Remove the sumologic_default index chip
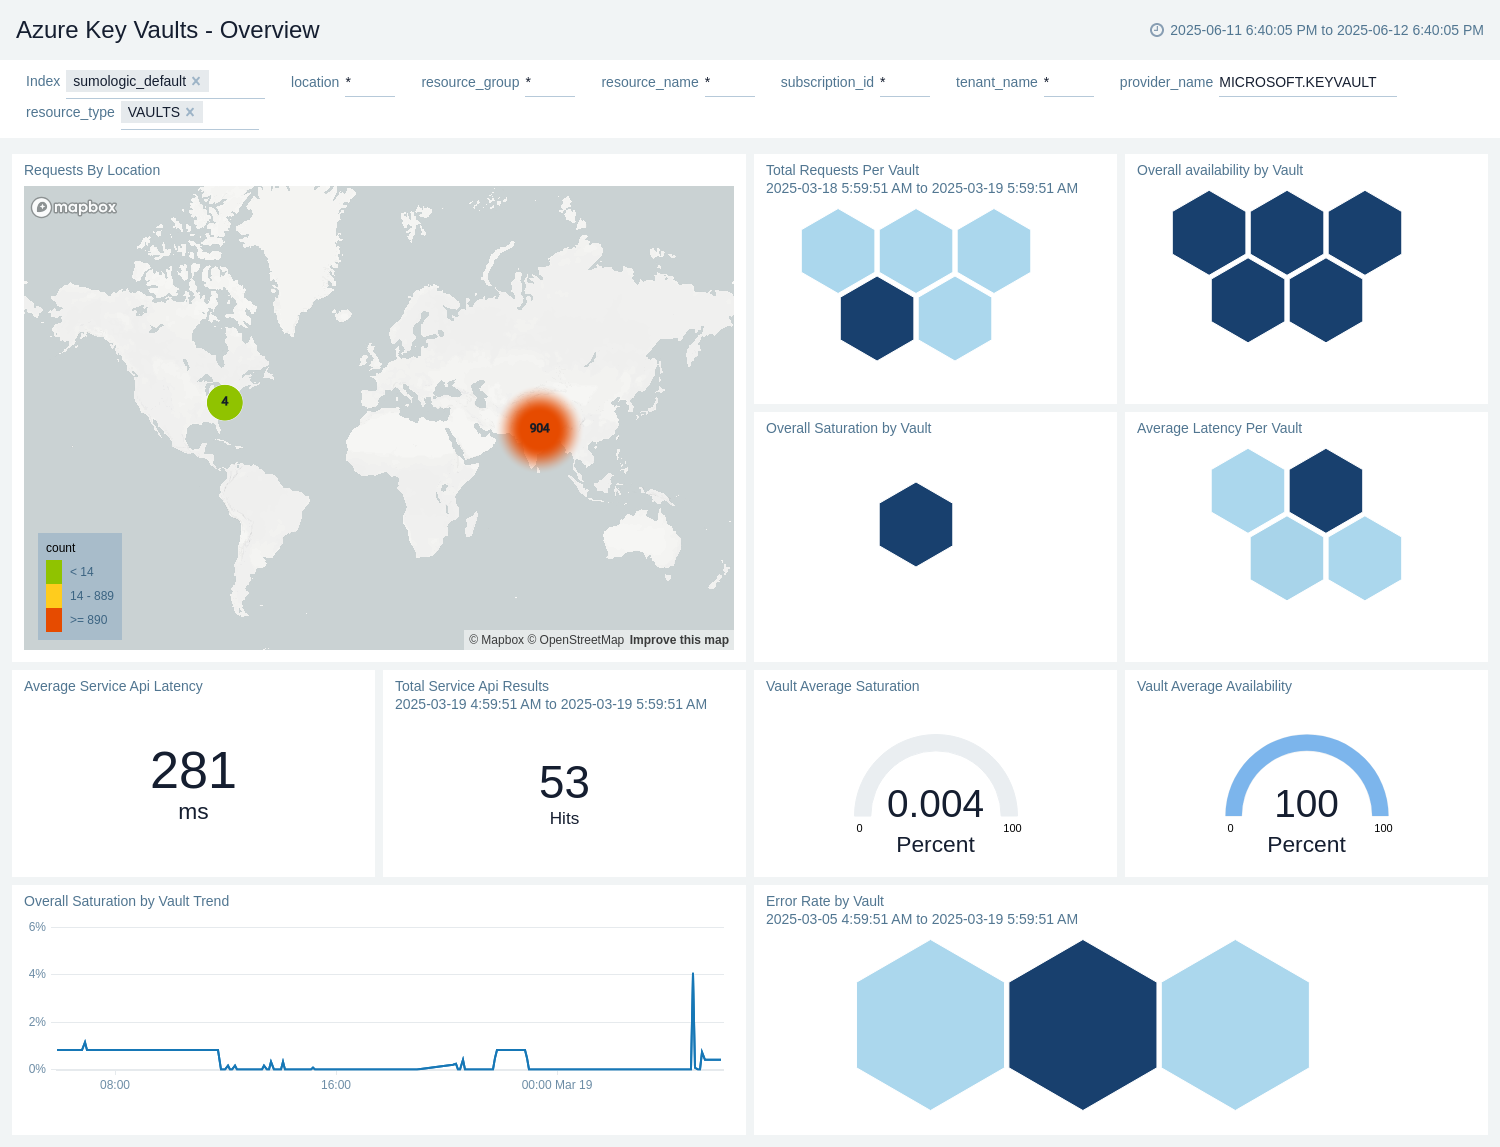 [x=196, y=82]
